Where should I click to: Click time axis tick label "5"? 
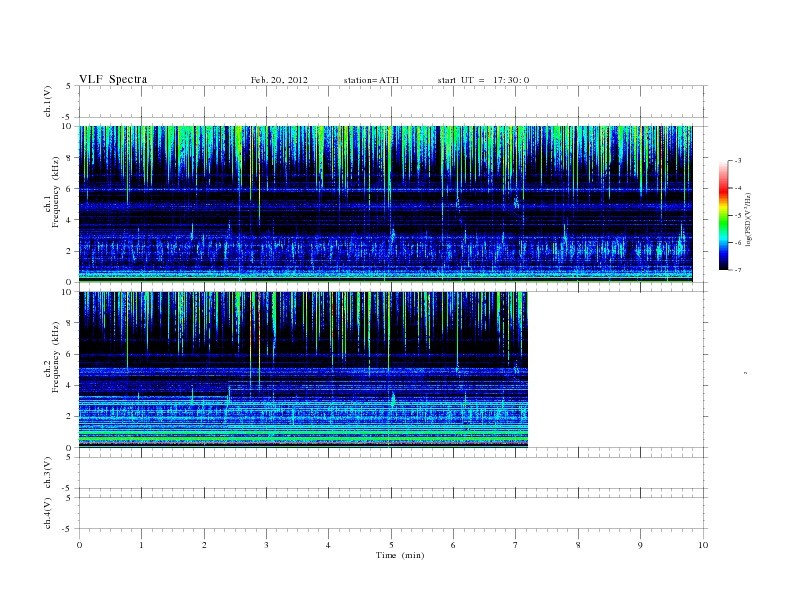tap(391, 545)
